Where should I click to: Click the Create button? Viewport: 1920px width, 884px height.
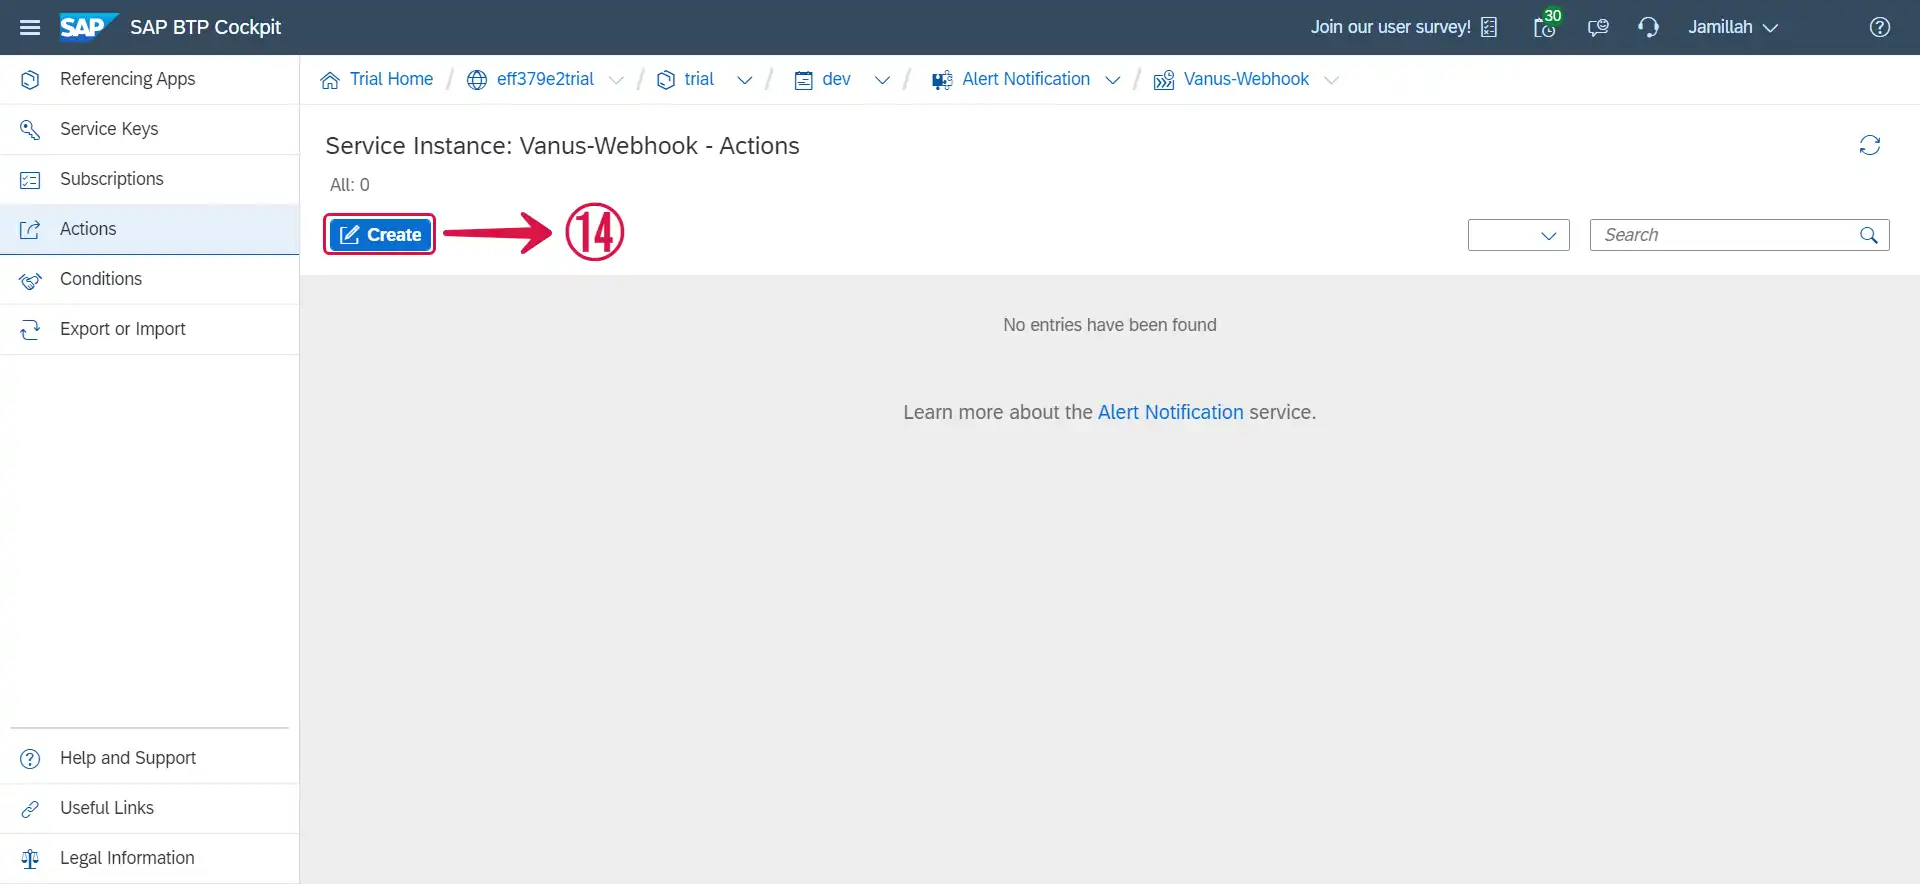coord(380,235)
